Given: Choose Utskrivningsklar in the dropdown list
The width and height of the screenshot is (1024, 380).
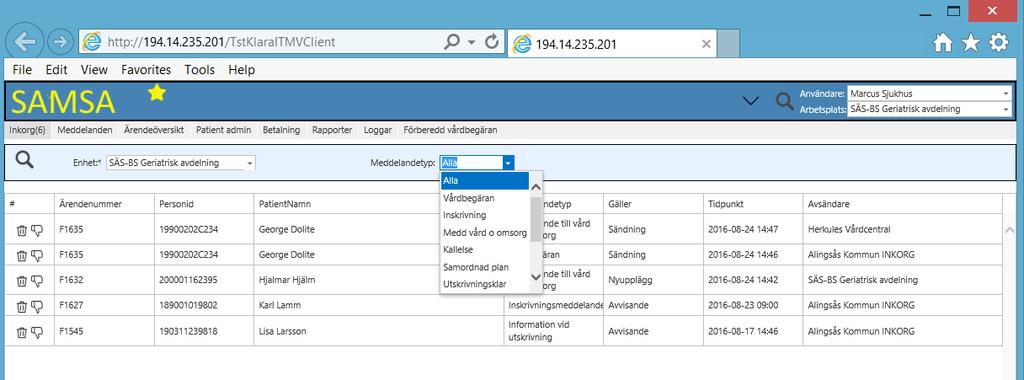Looking at the screenshot, I should [x=485, y=284].
